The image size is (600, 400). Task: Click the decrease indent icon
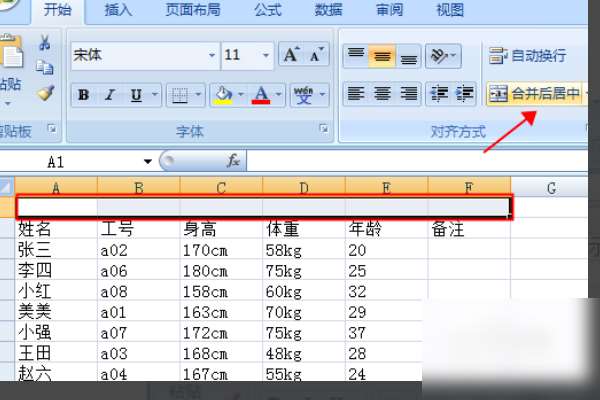coord(439,93)
